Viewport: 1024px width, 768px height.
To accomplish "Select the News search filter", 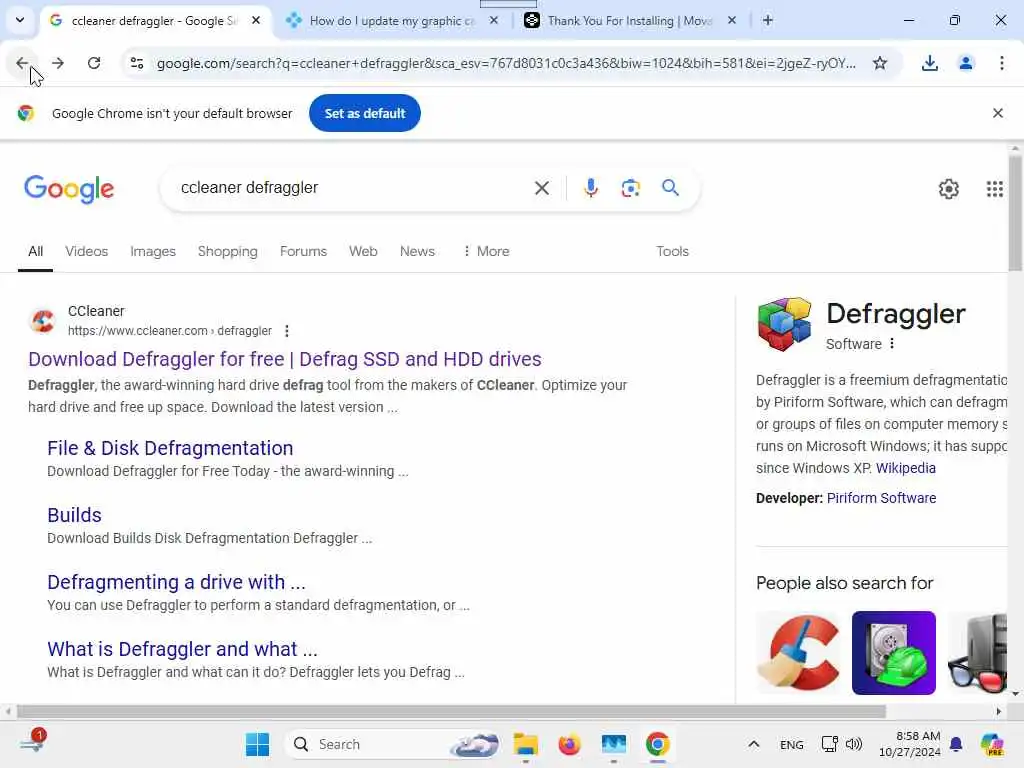I will (417, 251).
